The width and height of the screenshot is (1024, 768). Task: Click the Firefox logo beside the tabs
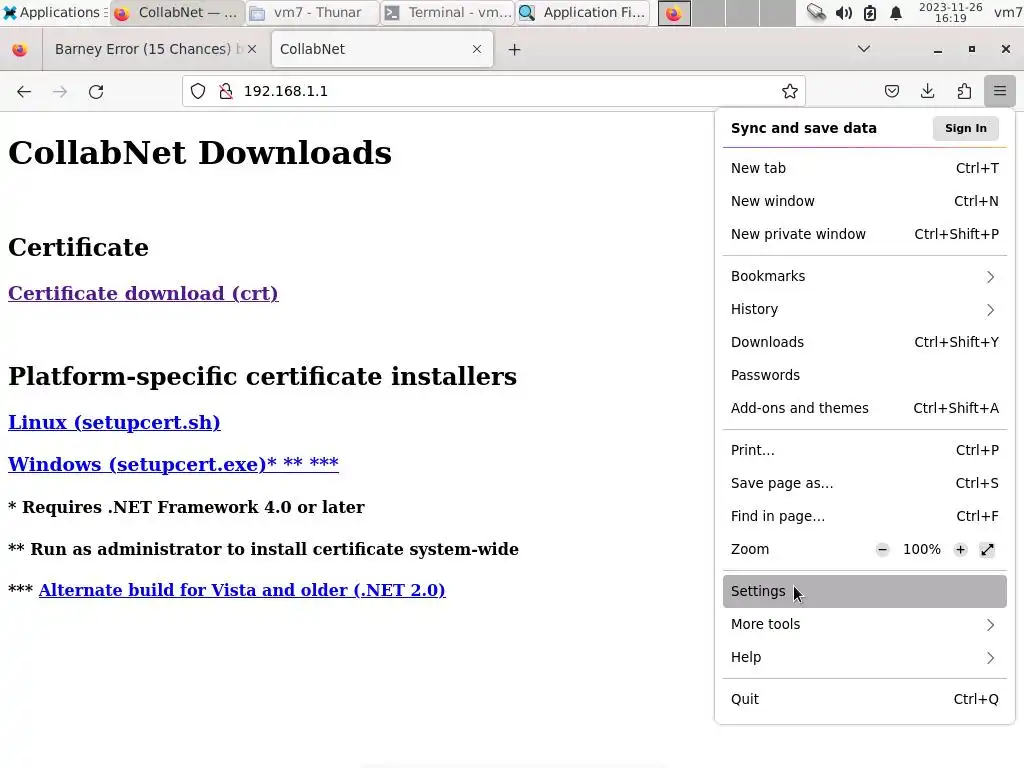20,50
